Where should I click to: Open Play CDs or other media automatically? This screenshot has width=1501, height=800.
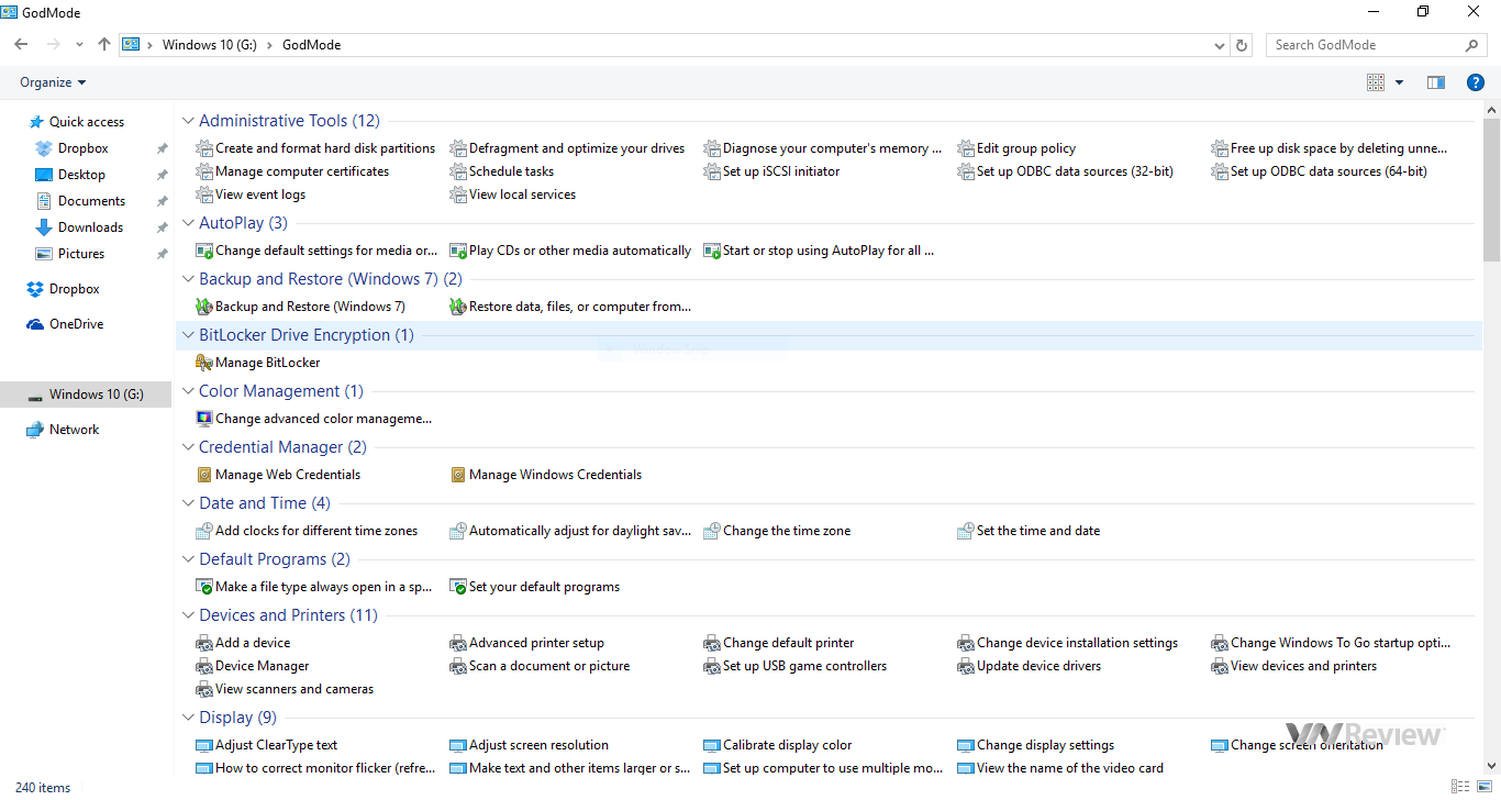pos(571,250)
